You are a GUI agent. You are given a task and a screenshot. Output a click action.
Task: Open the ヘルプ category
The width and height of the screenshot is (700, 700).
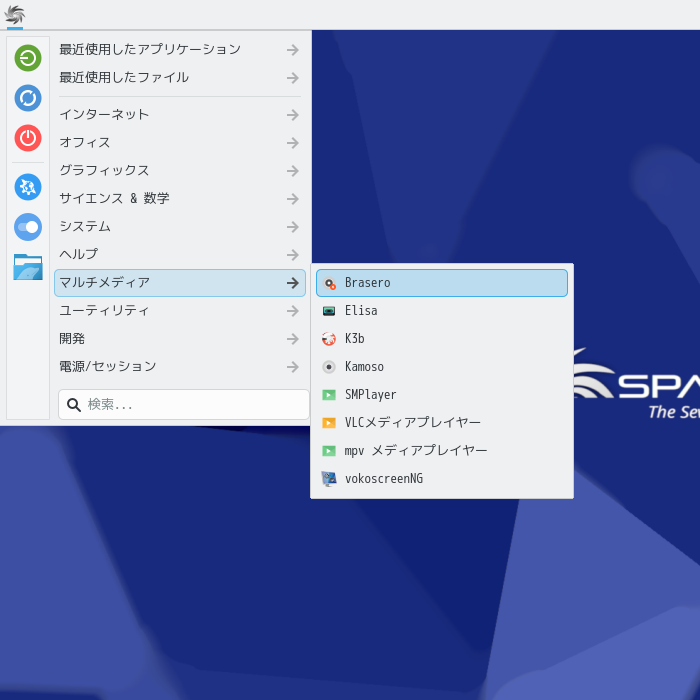pos(180,254)
